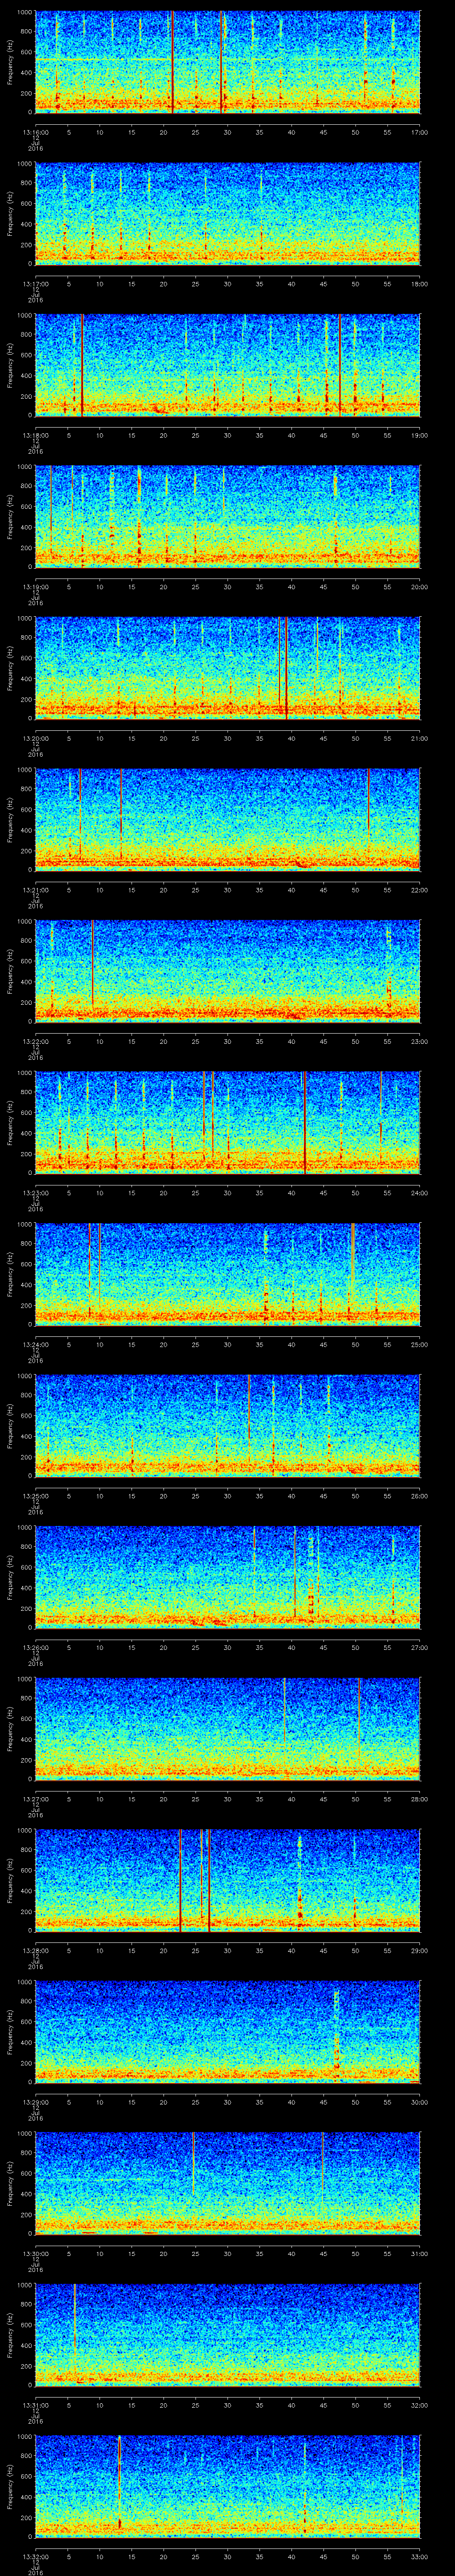The width and height of the screenshot is (455, 2576).
Task: Open the spectrogram panel starting at 13:23:00
Action: [x=228, y=1123]
